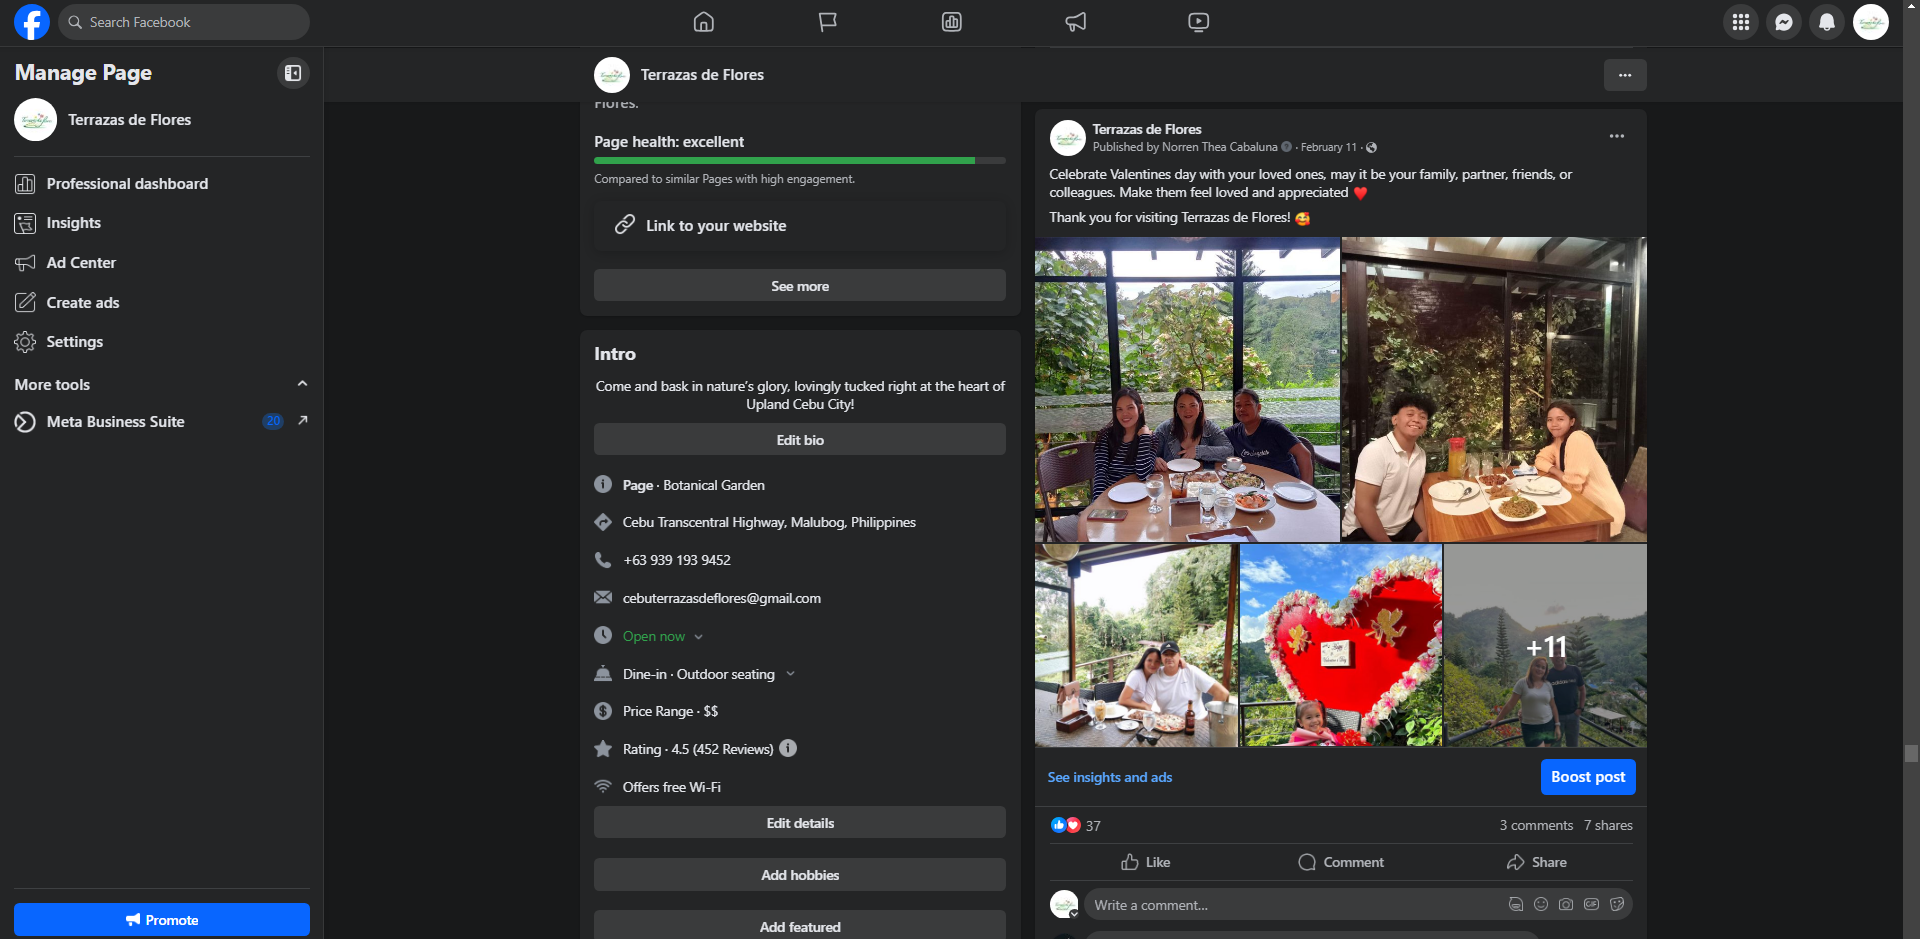Click Boost post button

point(1588,777)
